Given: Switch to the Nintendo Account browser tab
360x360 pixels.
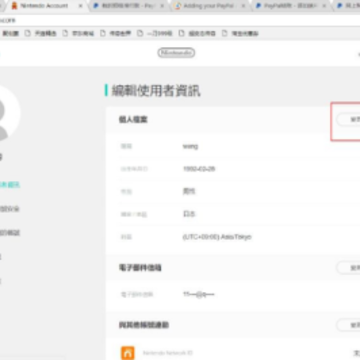Looking at the screenshot, I should pos(47,6).
